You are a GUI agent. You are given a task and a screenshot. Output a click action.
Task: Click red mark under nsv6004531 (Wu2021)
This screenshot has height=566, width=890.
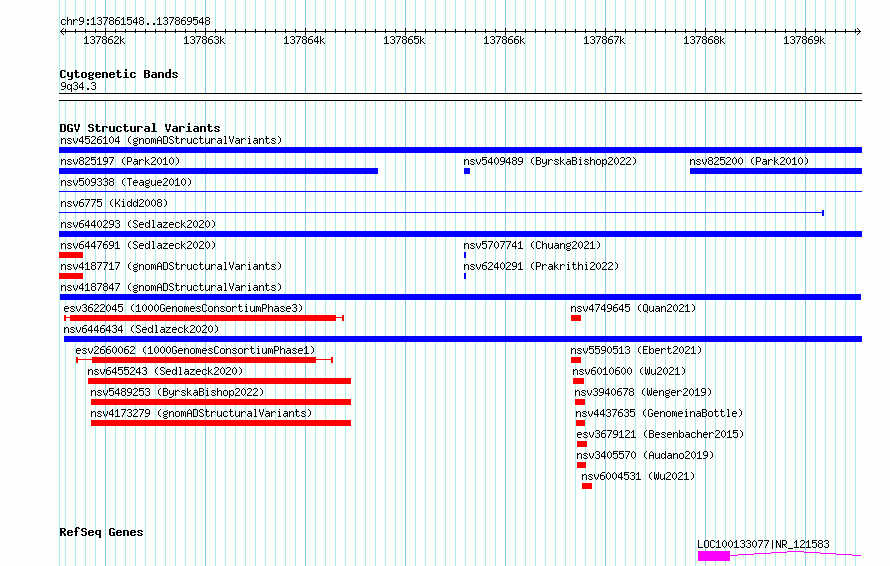[587, 486]
